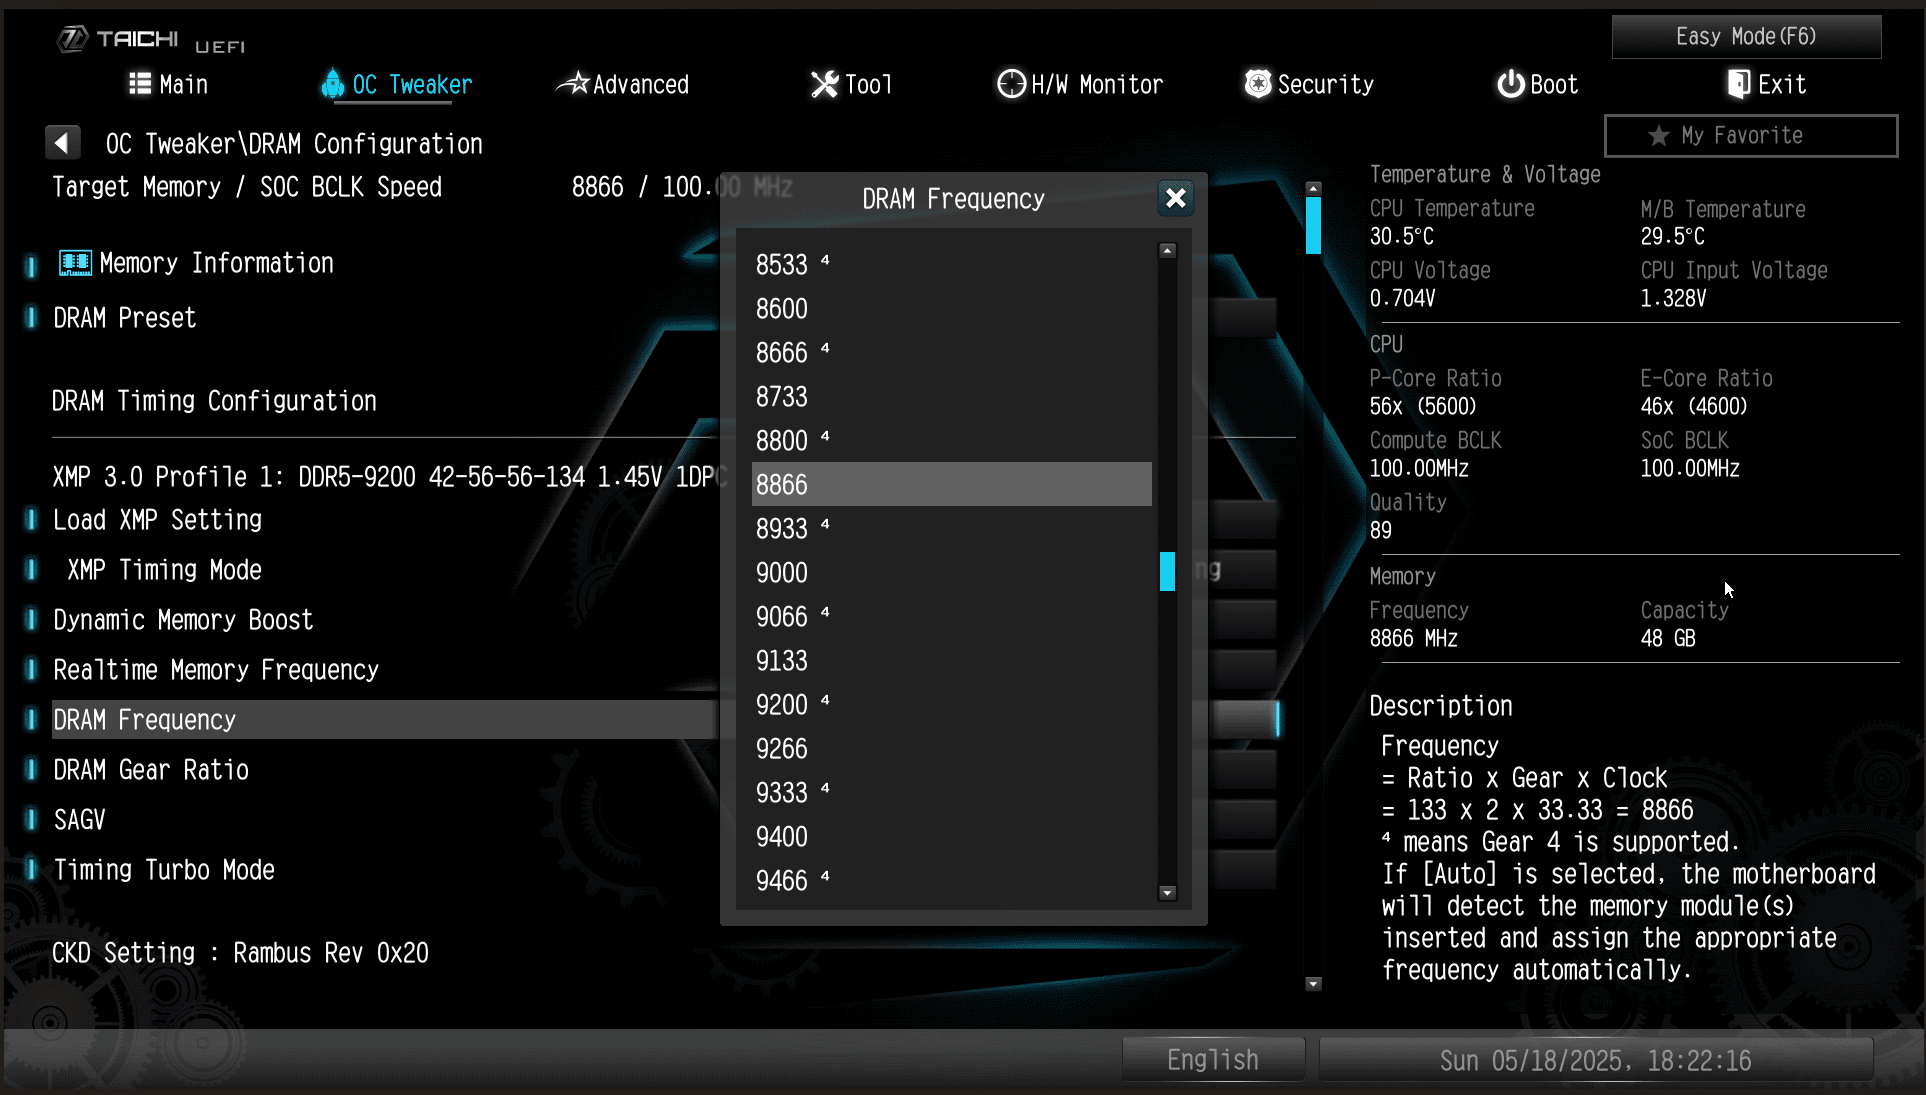Click popup list scroll down arrow
Viewport: 1926px width, 1095px height.
[1167, 893]
